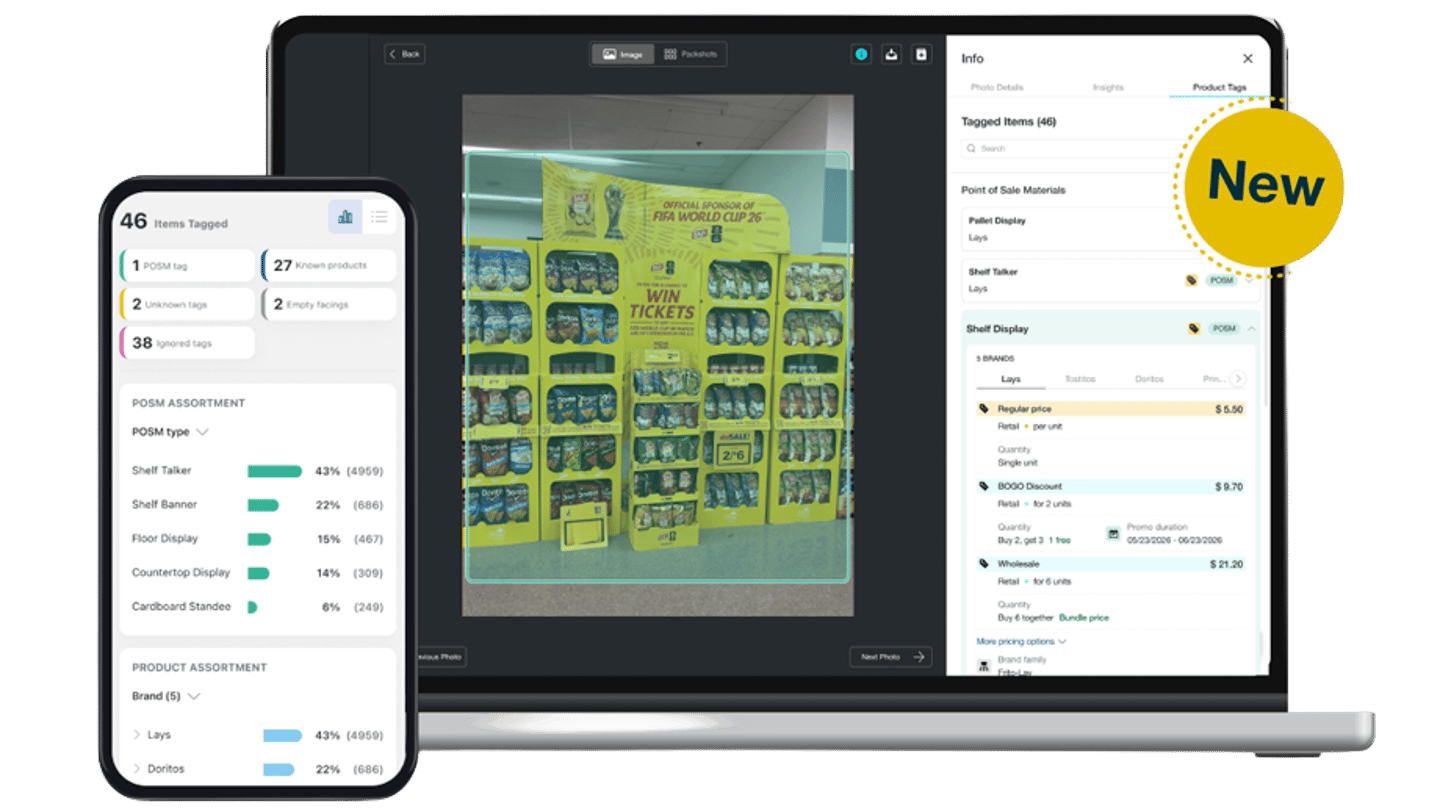Image resolution: width=1440 pixels, height=809 pixels.
Task: Click the tag icon next to Wholesale
Action: [984, 564]
